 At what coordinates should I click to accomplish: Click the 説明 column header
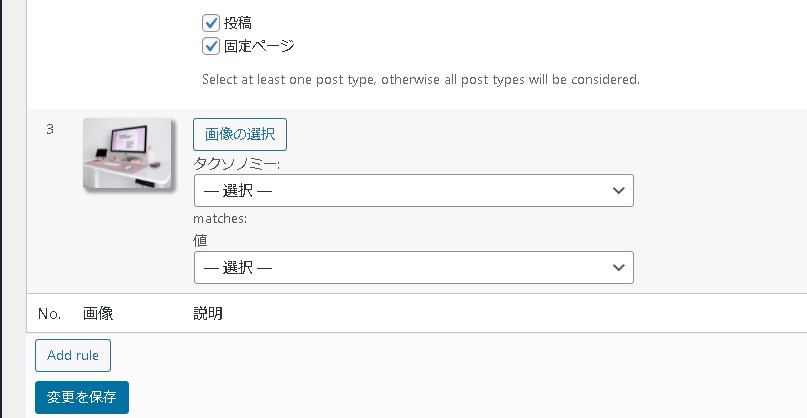tap(208, 314)
